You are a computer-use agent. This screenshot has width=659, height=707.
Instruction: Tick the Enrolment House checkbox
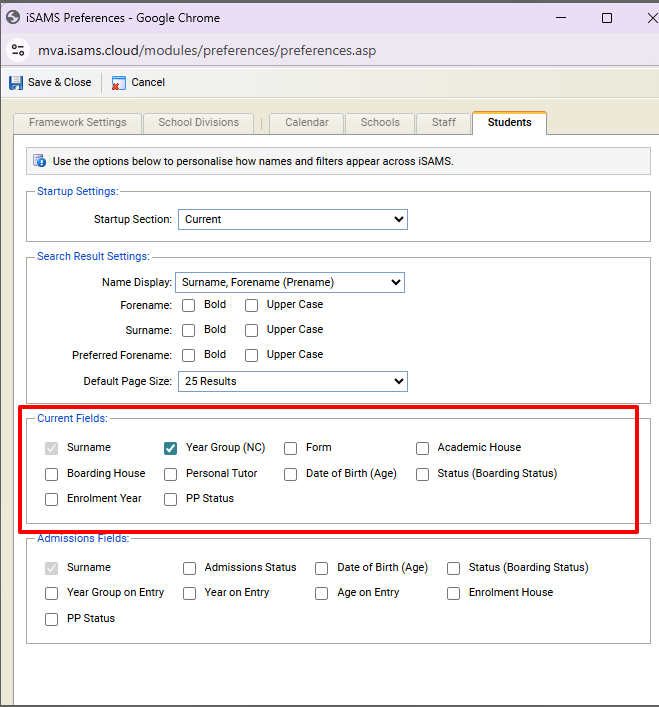pyautogui.click(x=454, y=593)
